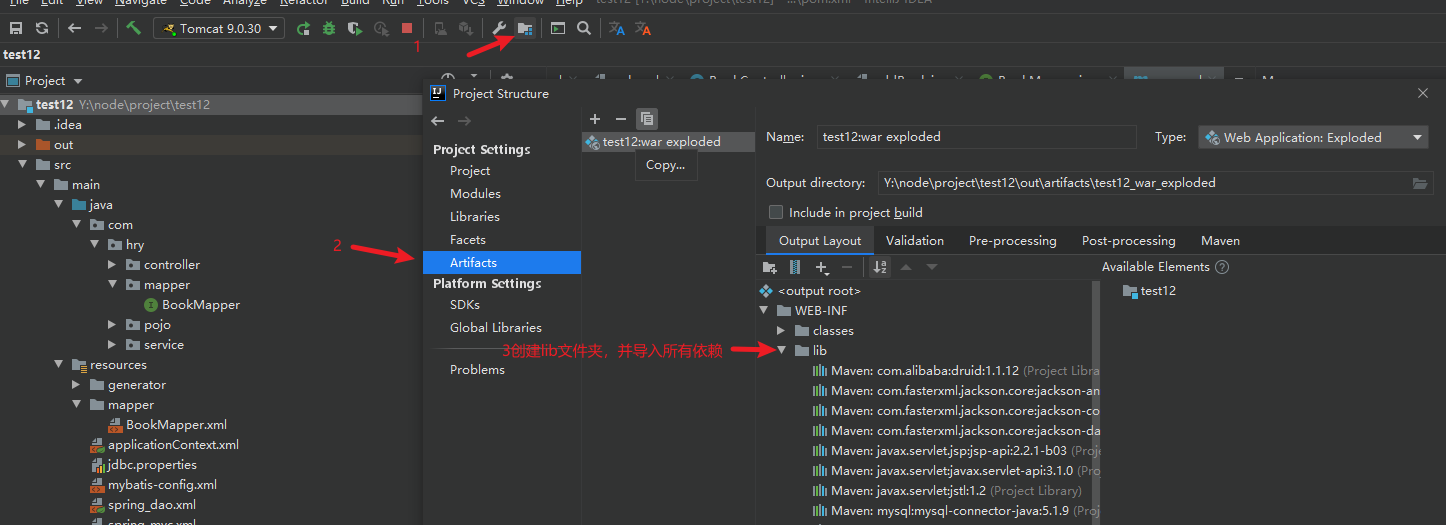Click the Available Elements help question icon
Viewport: 1446px width, 525px height.
(x=1221, y=267)
